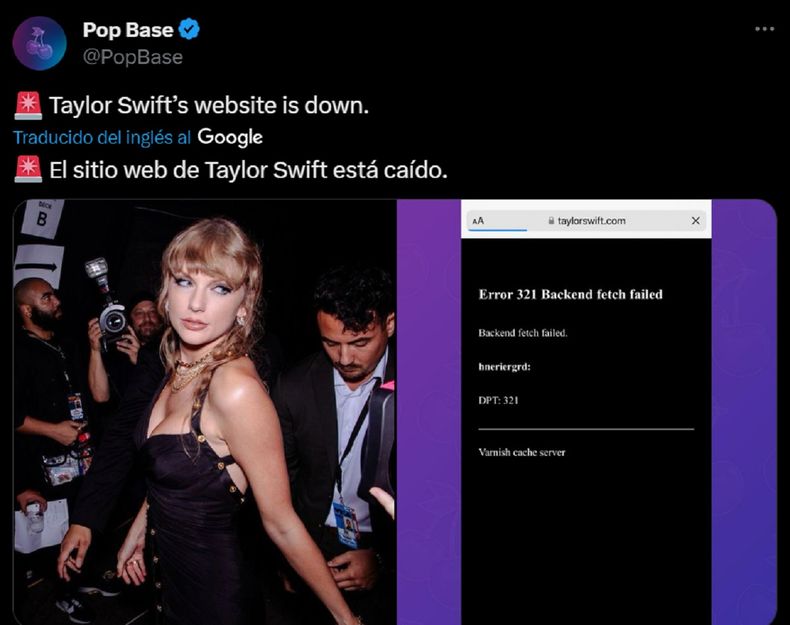Click the "Error 321 Backend fetch failed" heading
The width and height of the screenshot is (790, 625).
(x=570, y=294)
